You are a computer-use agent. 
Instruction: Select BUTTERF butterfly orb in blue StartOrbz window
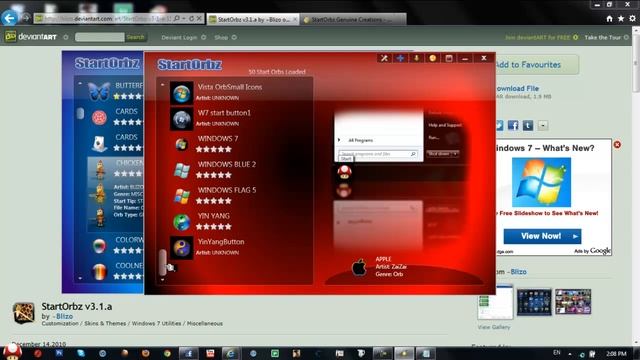pos(99,91)
